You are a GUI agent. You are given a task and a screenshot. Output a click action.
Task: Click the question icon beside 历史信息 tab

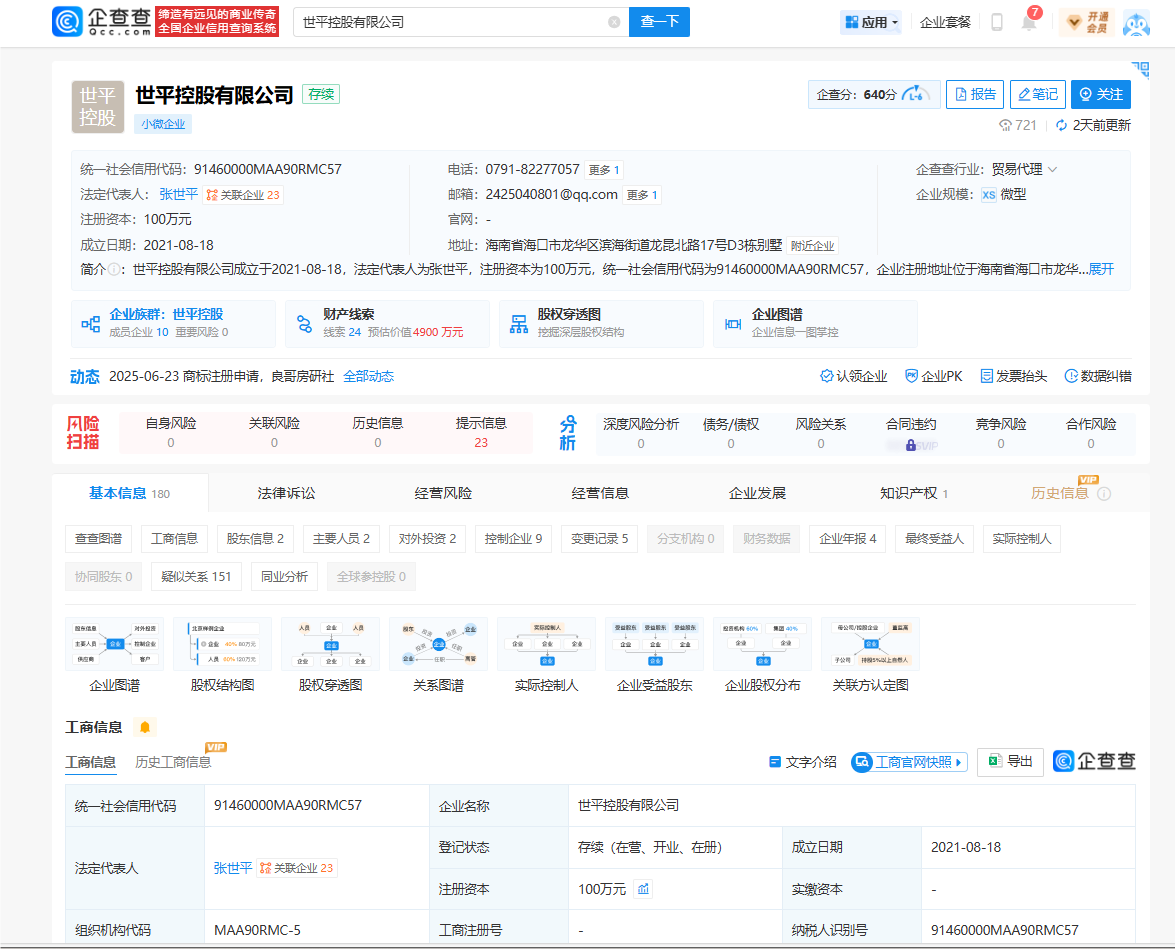(1104, 493)
